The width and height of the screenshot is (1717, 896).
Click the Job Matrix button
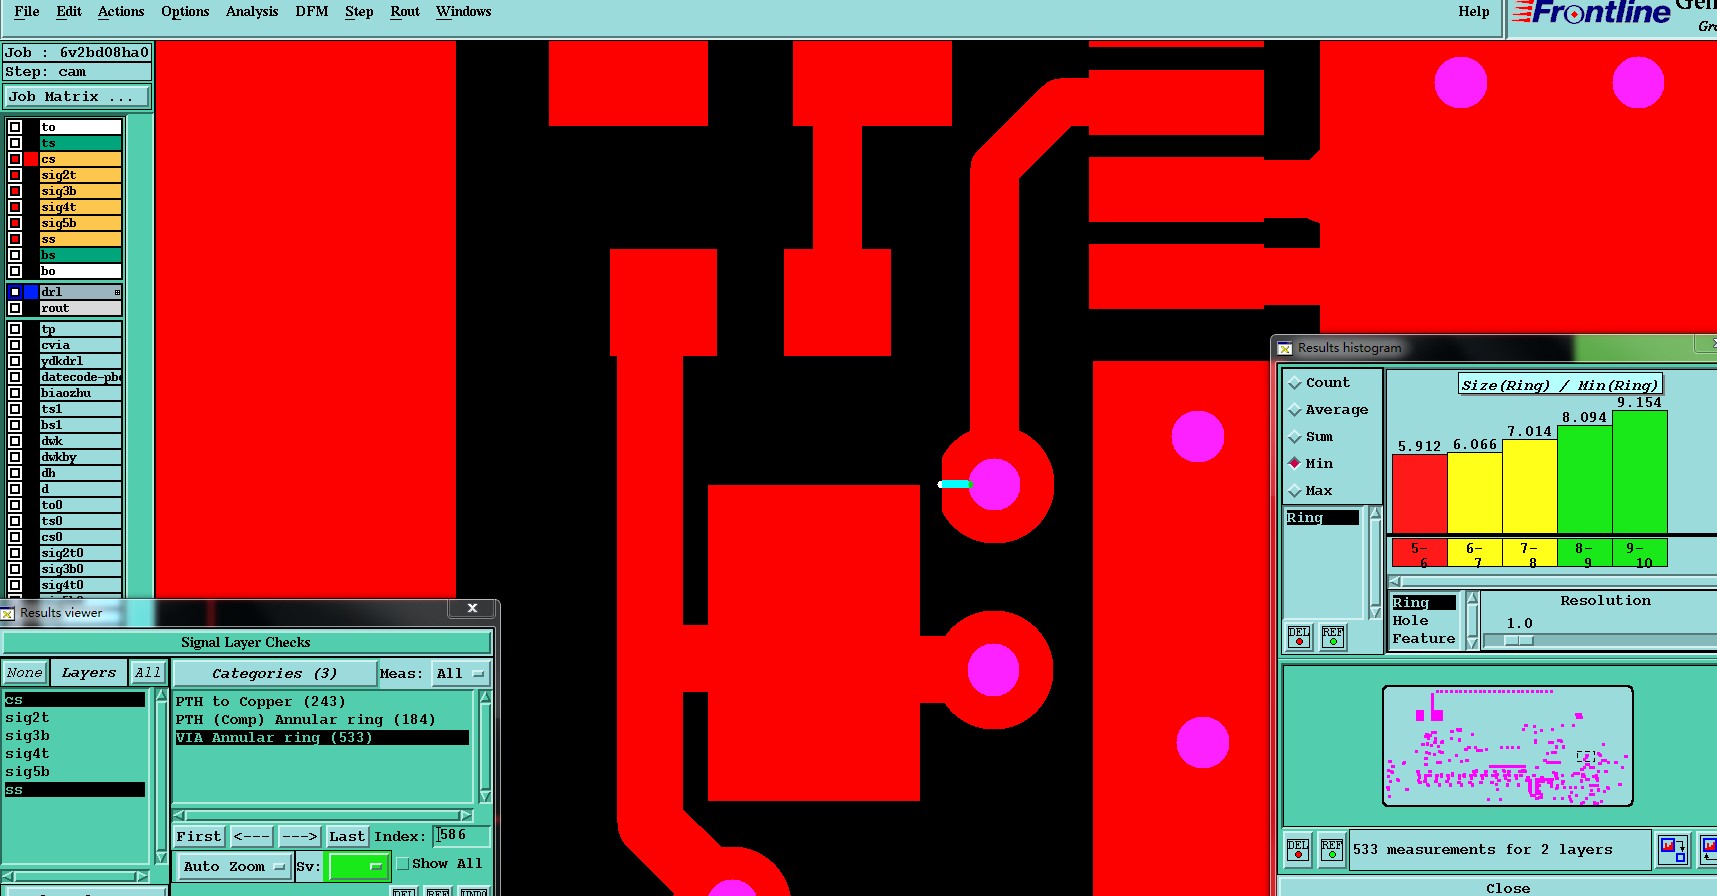(76, 97)
